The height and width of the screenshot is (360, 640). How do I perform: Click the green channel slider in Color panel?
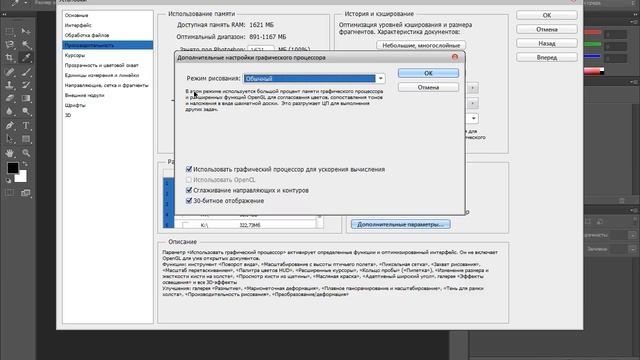[x=593, y=44]
